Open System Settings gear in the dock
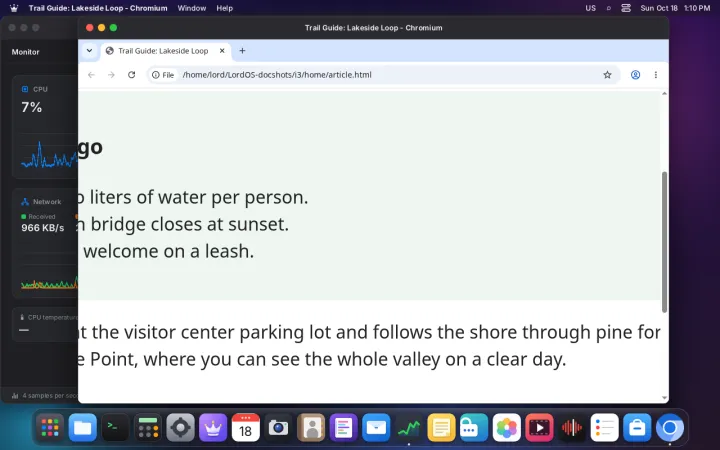Screen dimensions: 720x450 point(180,428)
